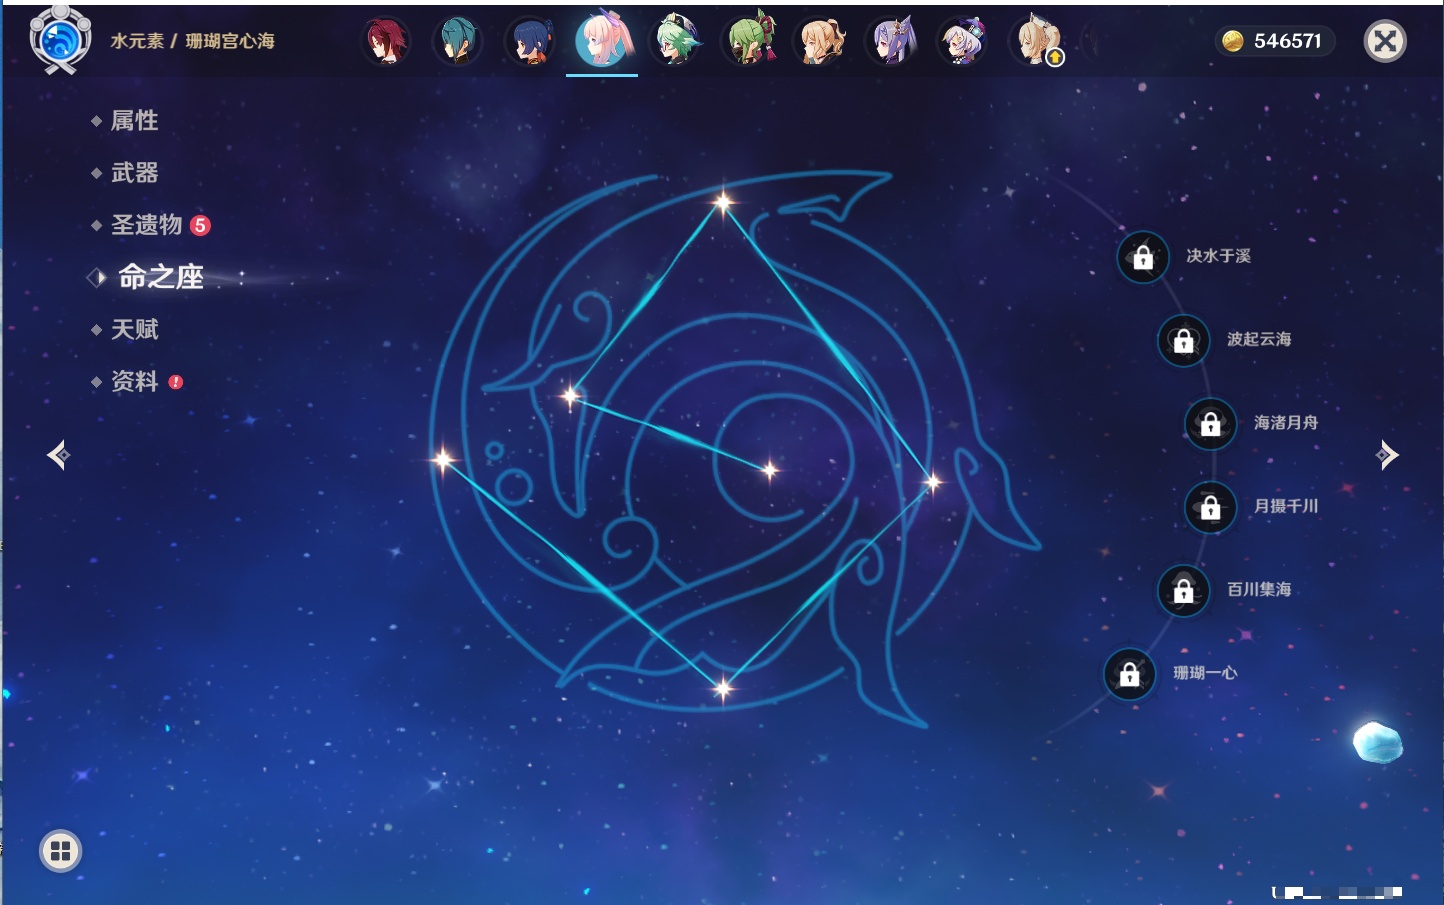
Task: Open the 属性 attributes menu
Action: pos(134,121)
